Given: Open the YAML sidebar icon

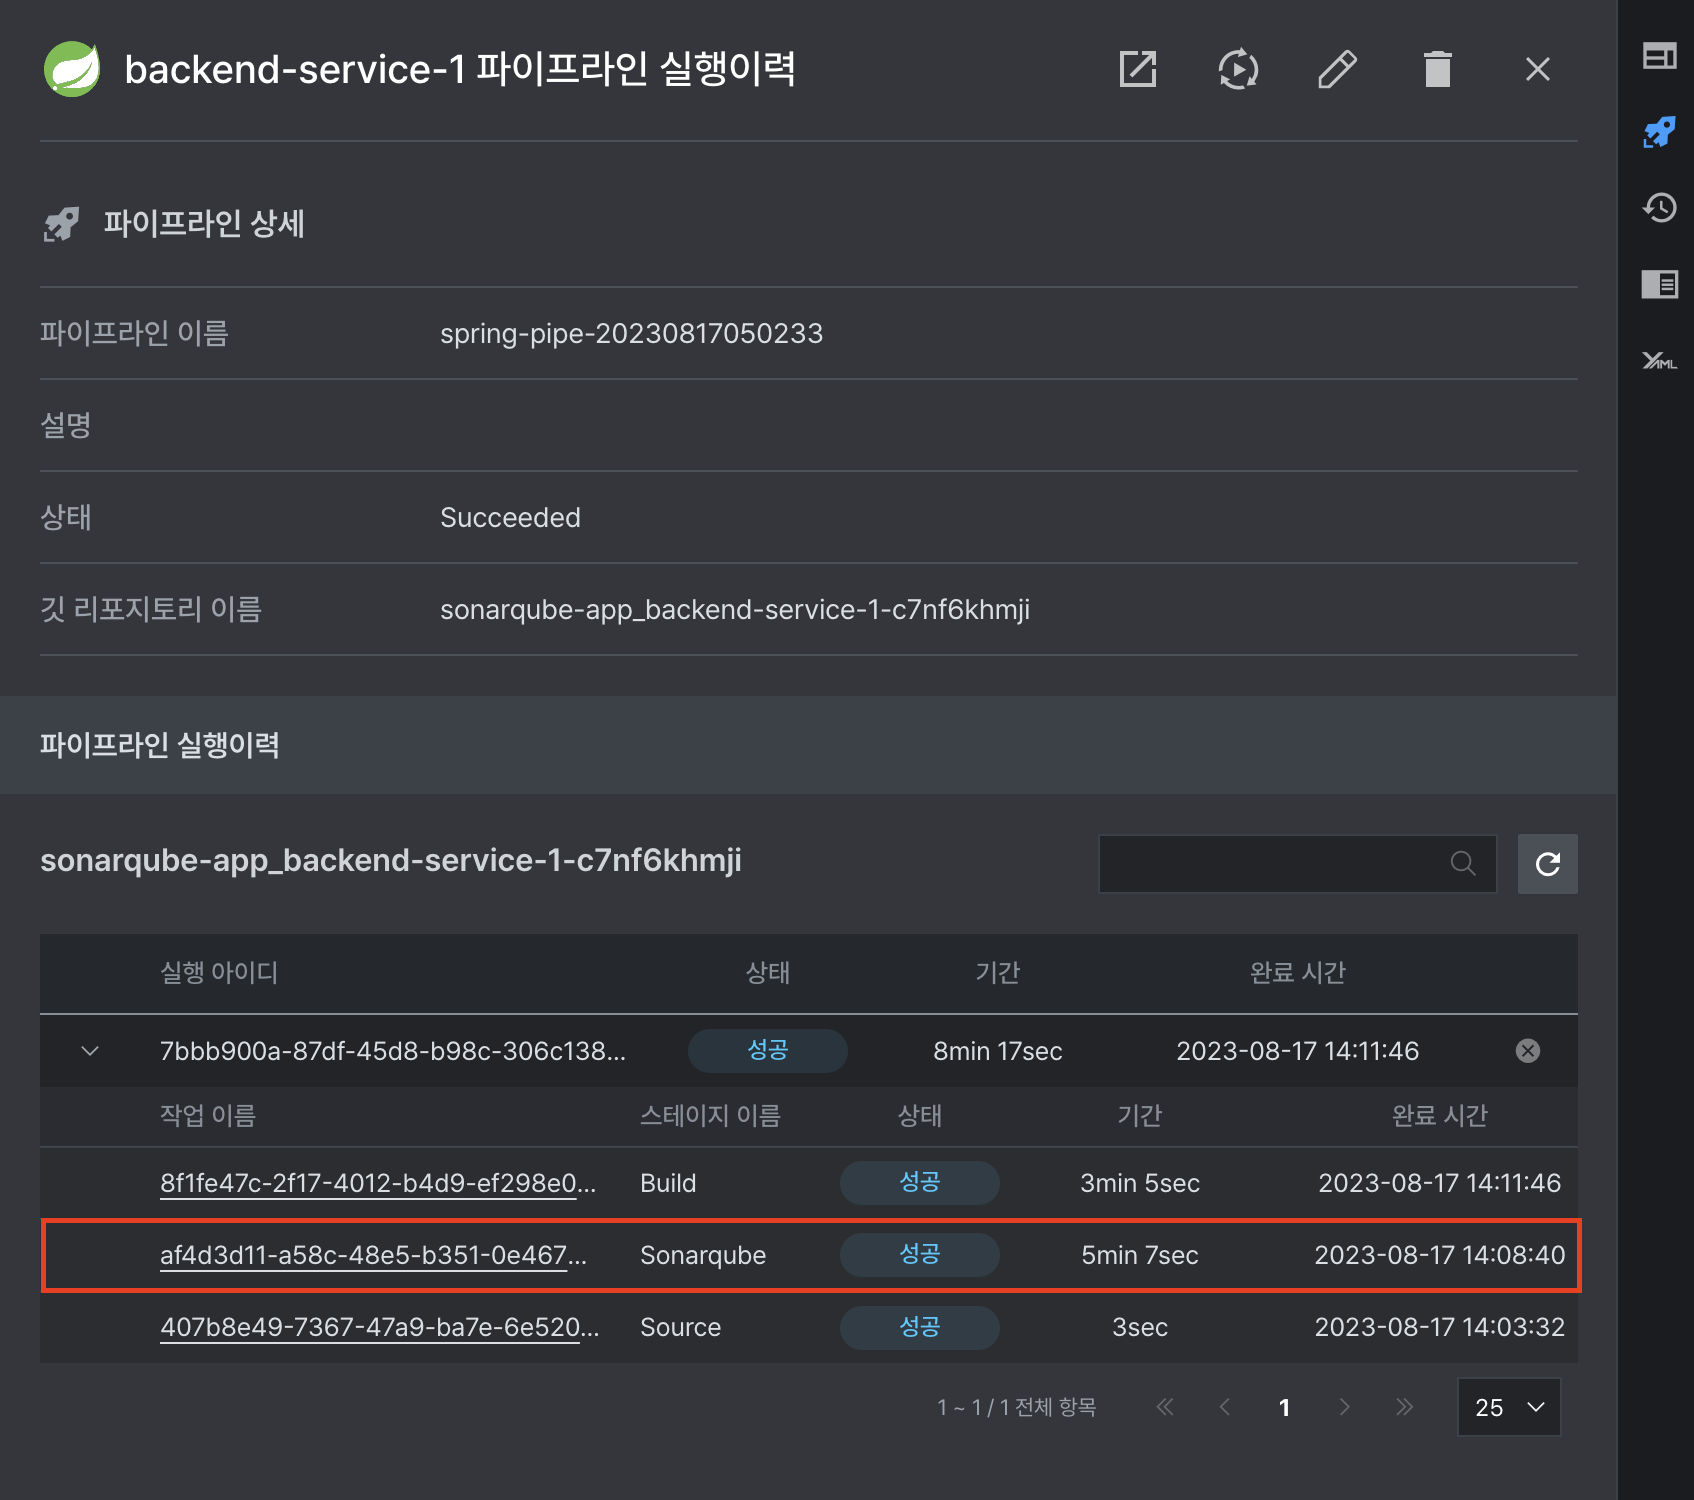Looking at the screenshot, I should coord(1659,361).
